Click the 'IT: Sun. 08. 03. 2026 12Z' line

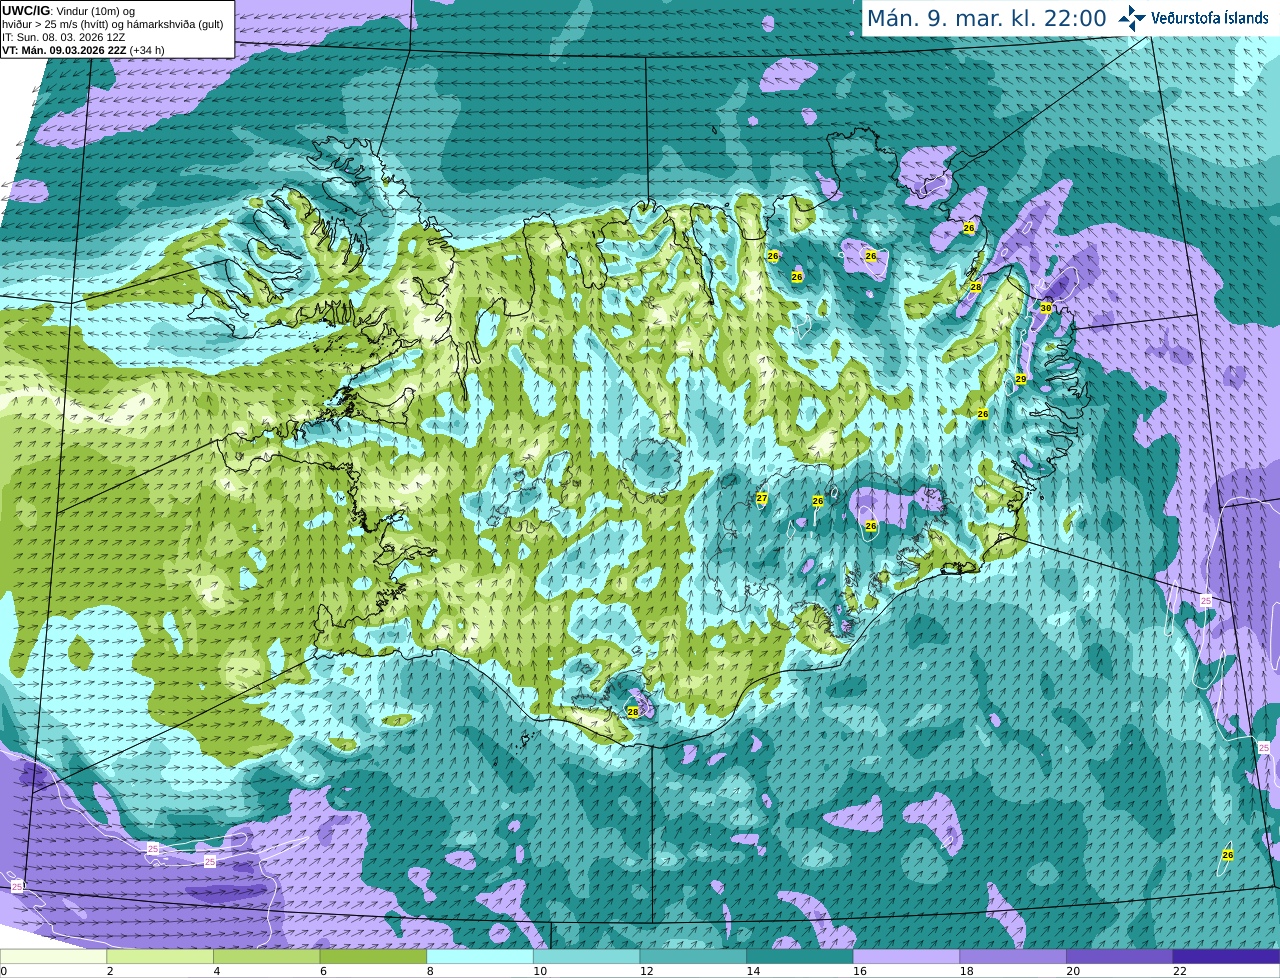coord(63,37)
